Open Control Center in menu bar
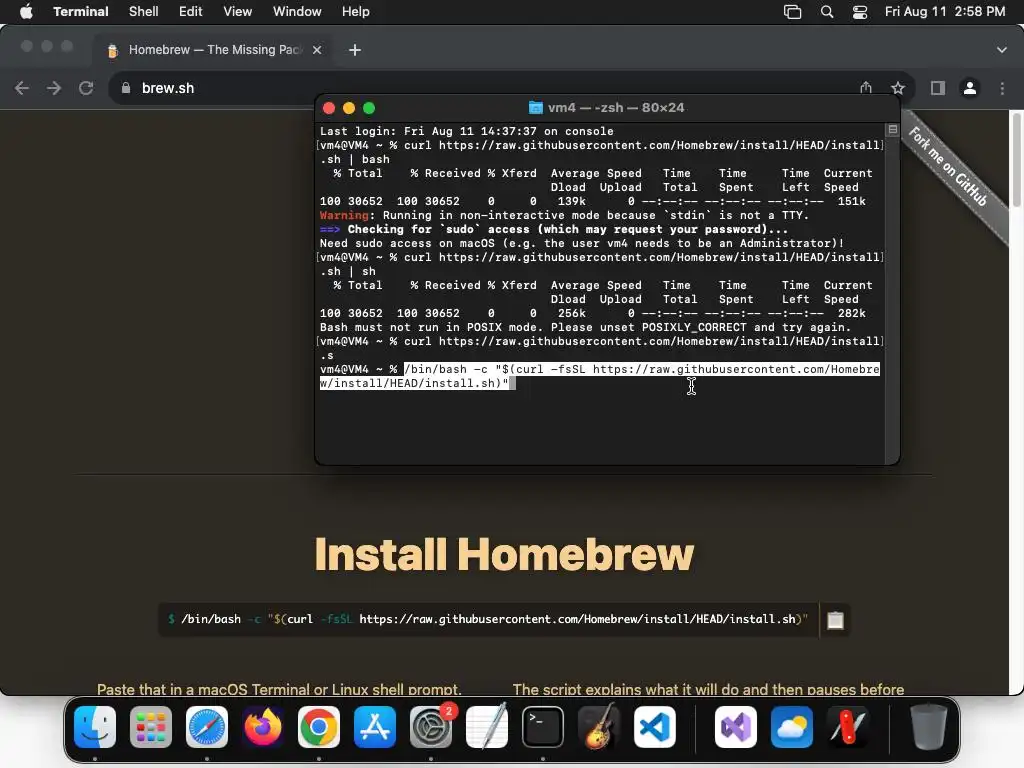This screenshot has height=768, width=1024. (x=860, y=12)
